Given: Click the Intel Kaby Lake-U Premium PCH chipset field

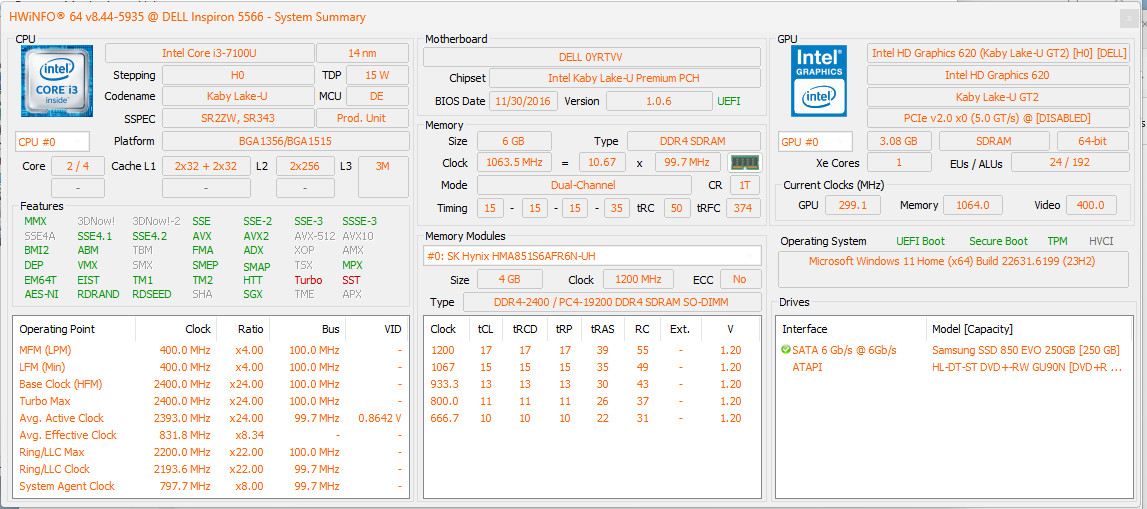Looking at the screenshot, I should [x=625, y=78].
